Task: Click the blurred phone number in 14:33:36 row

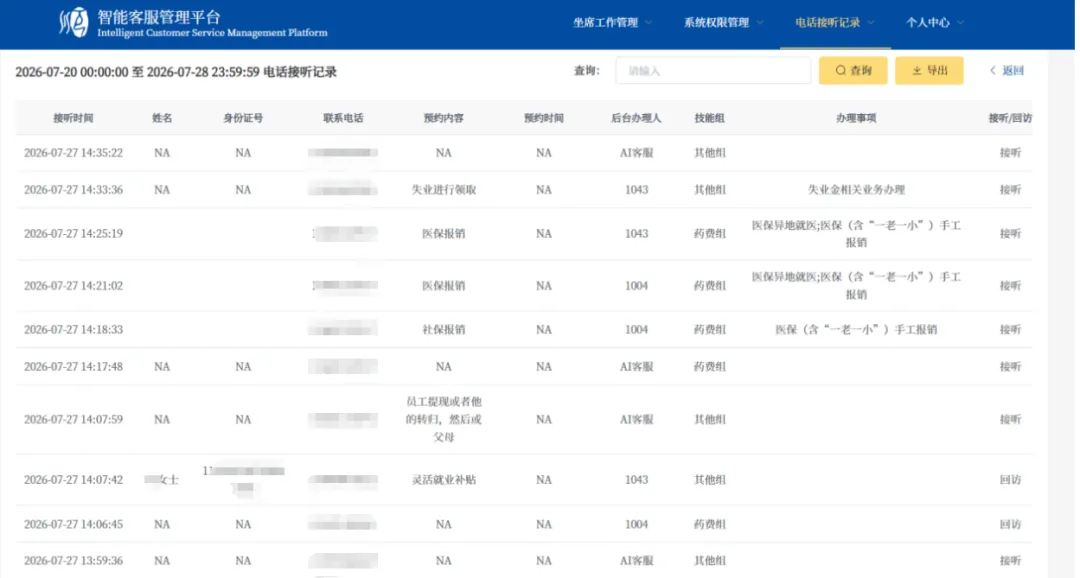Action: point(343,189)
